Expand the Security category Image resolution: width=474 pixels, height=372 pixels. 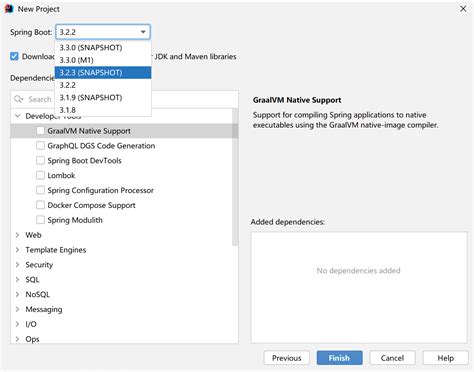[x=17, y=265]
